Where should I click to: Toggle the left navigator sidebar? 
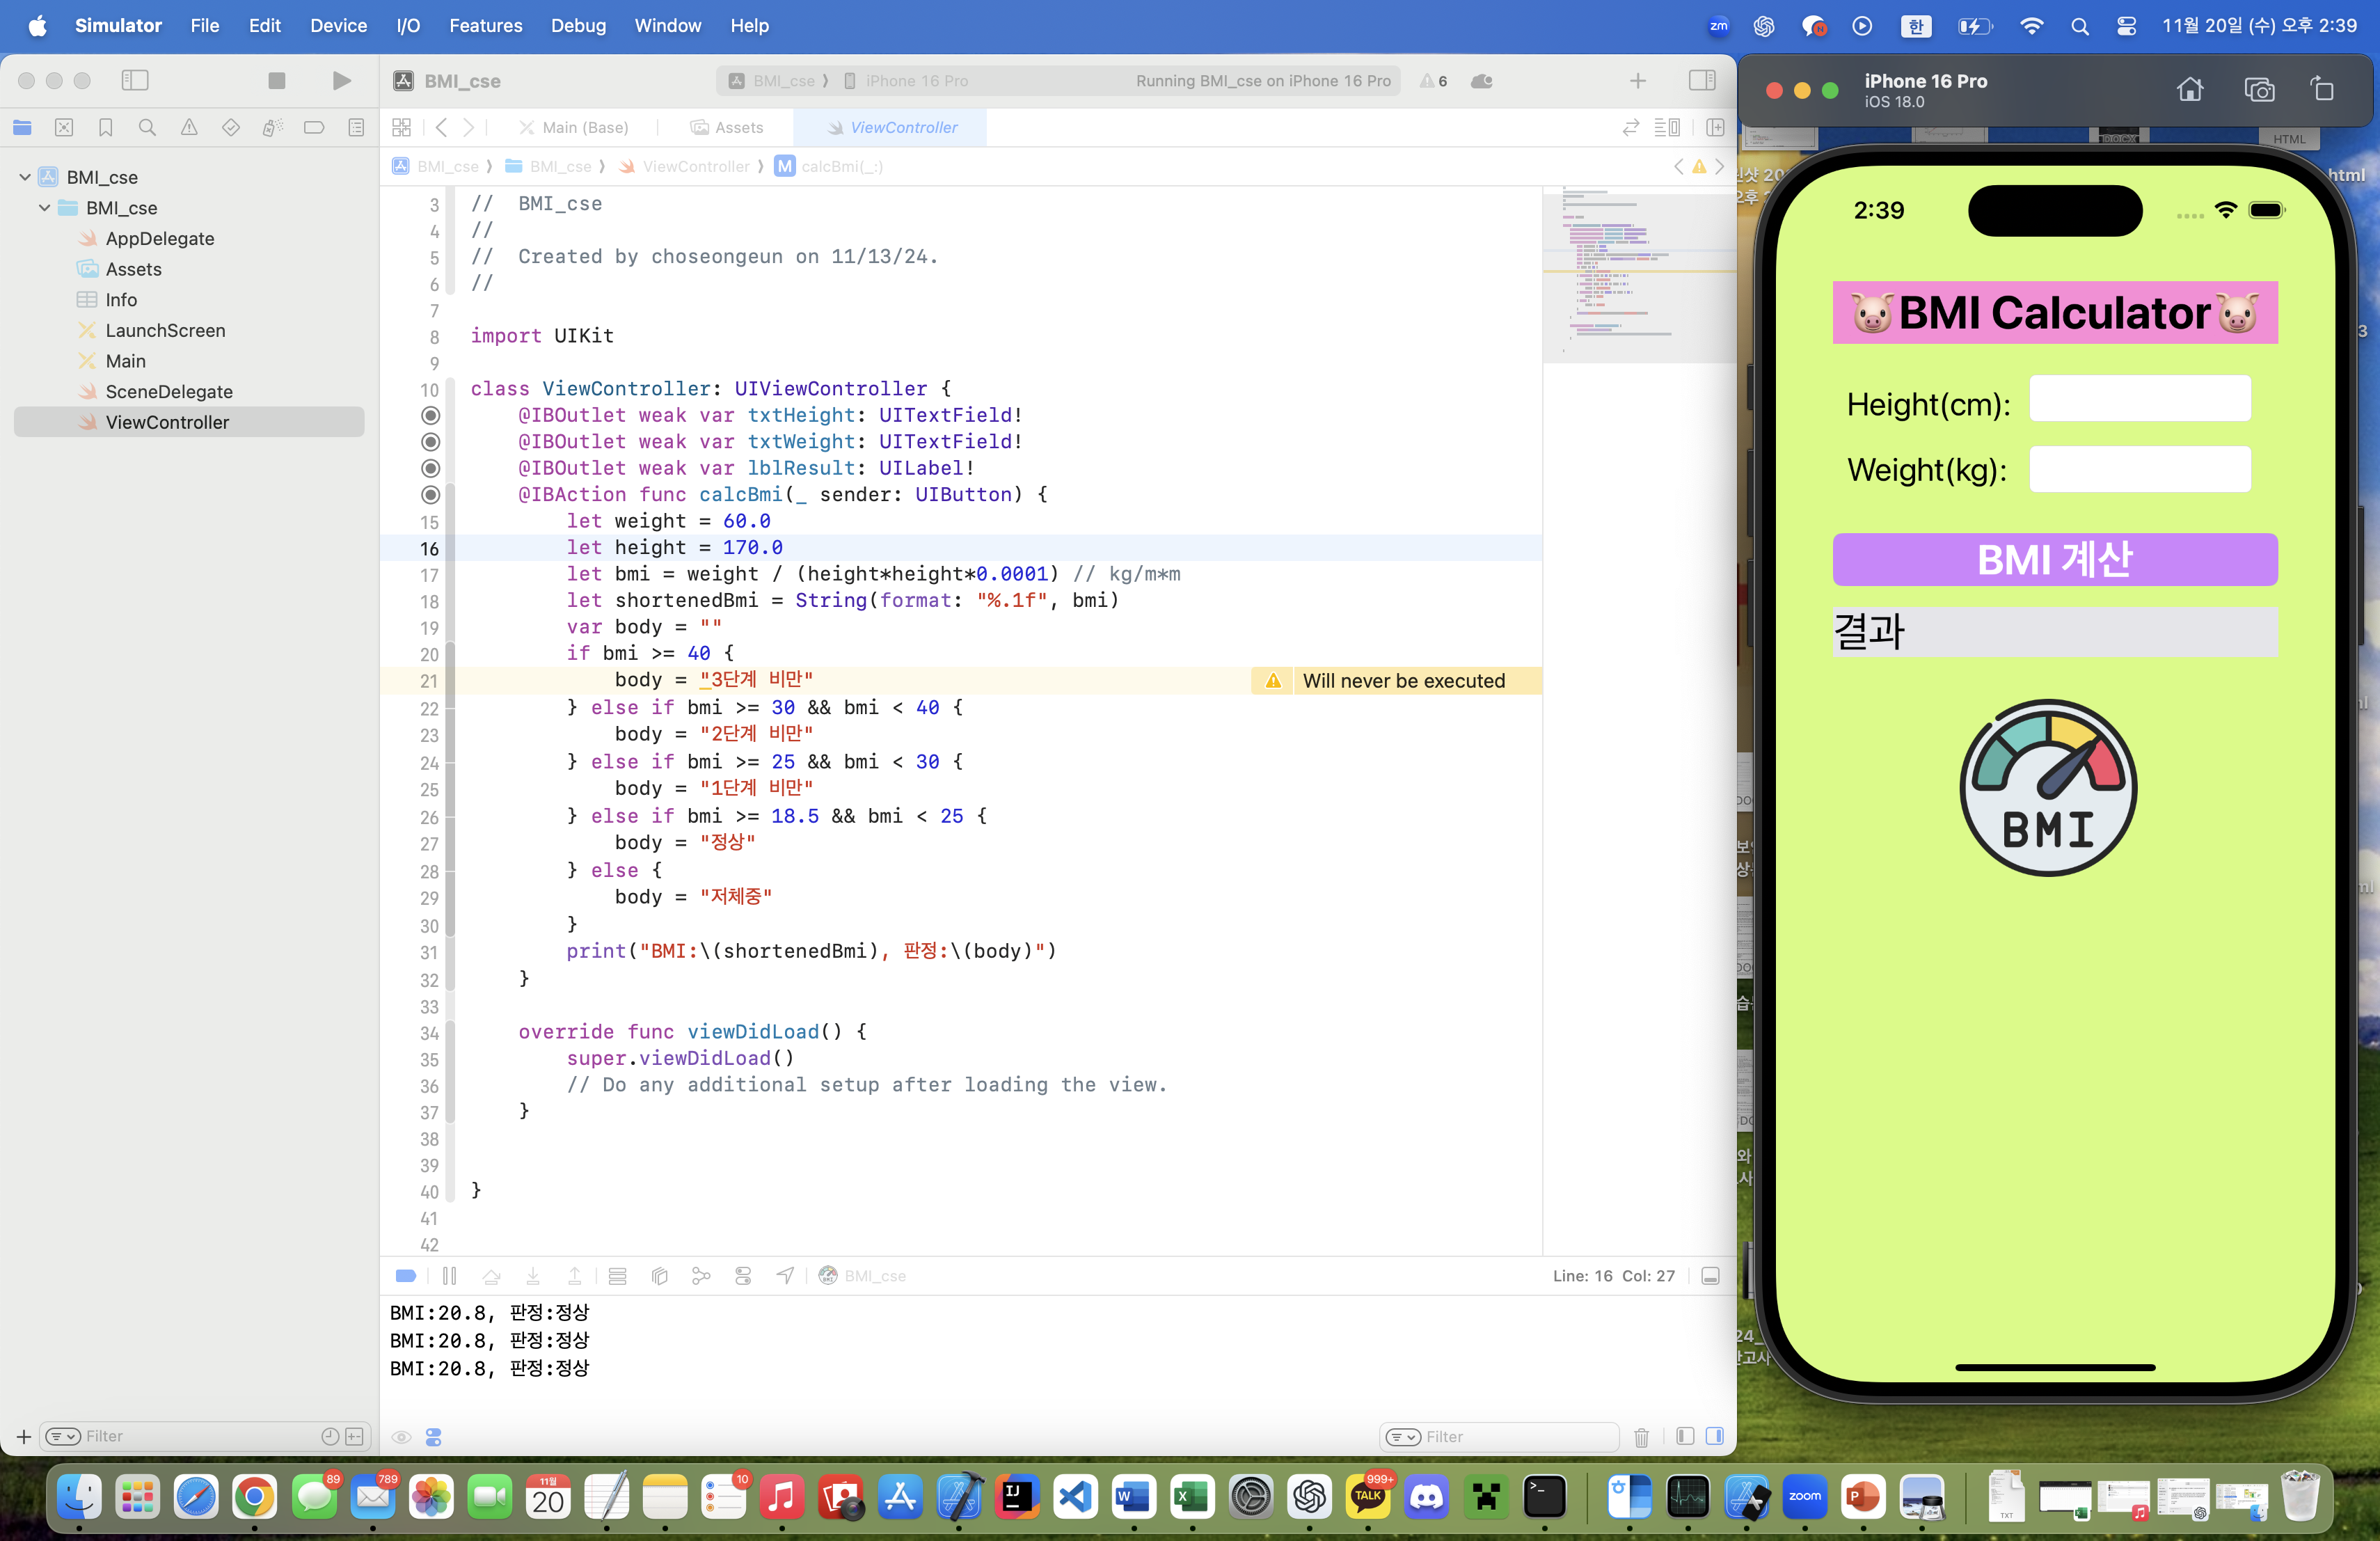pos(135,80)
